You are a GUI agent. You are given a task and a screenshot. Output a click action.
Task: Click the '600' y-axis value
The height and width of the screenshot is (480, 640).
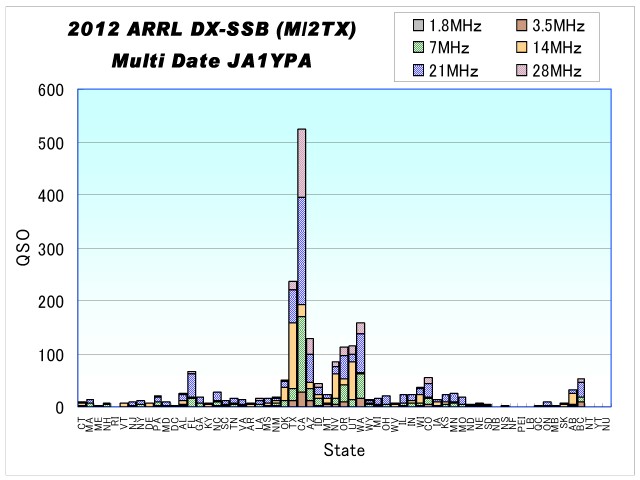click(51, 90)
